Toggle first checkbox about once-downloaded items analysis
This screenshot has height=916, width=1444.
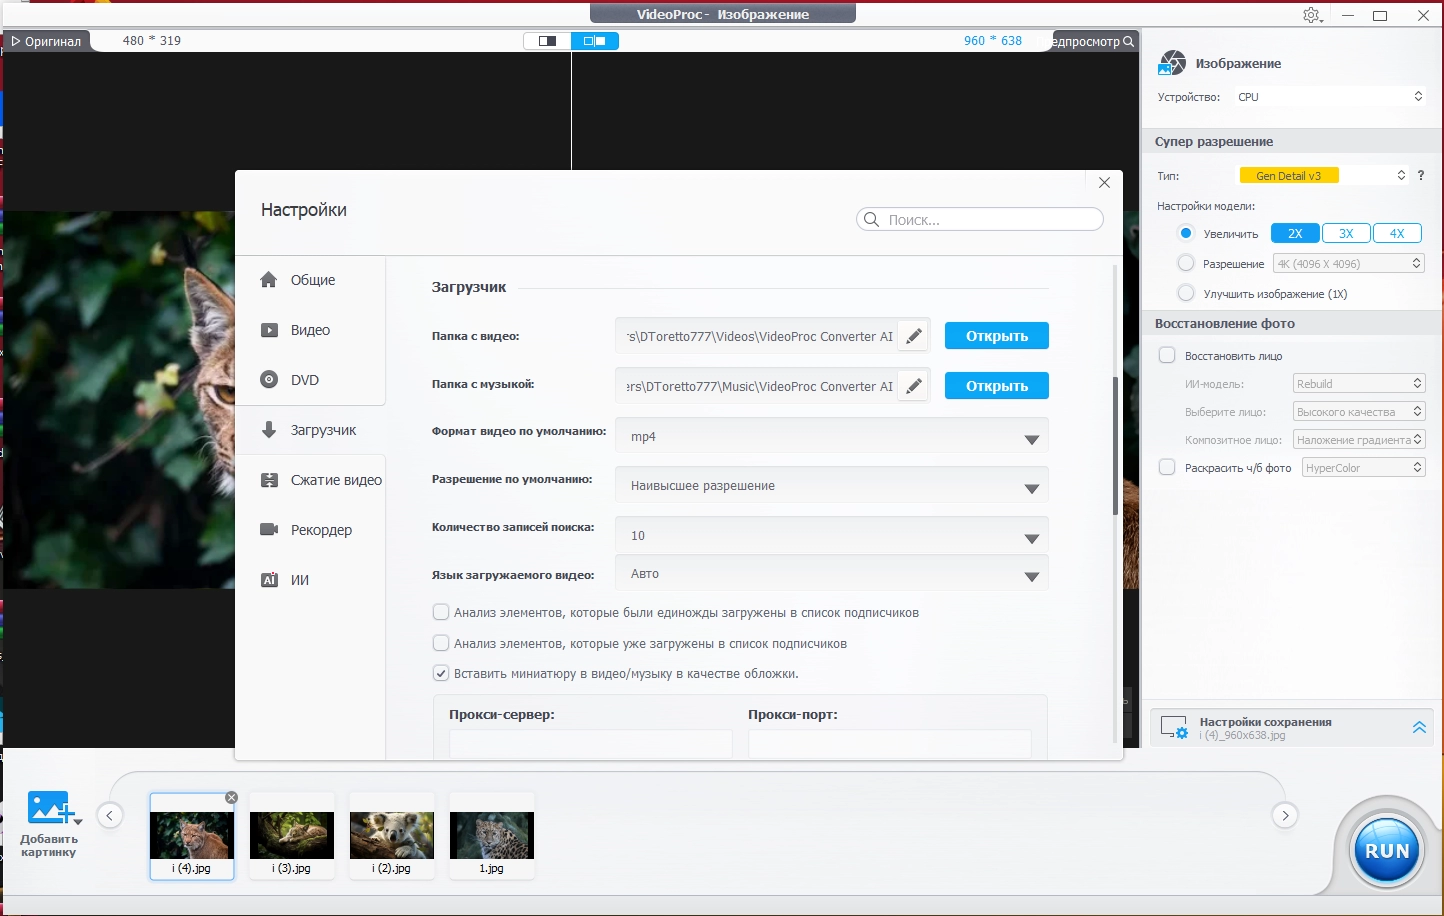pyautogui.click(x=441, y=612)
